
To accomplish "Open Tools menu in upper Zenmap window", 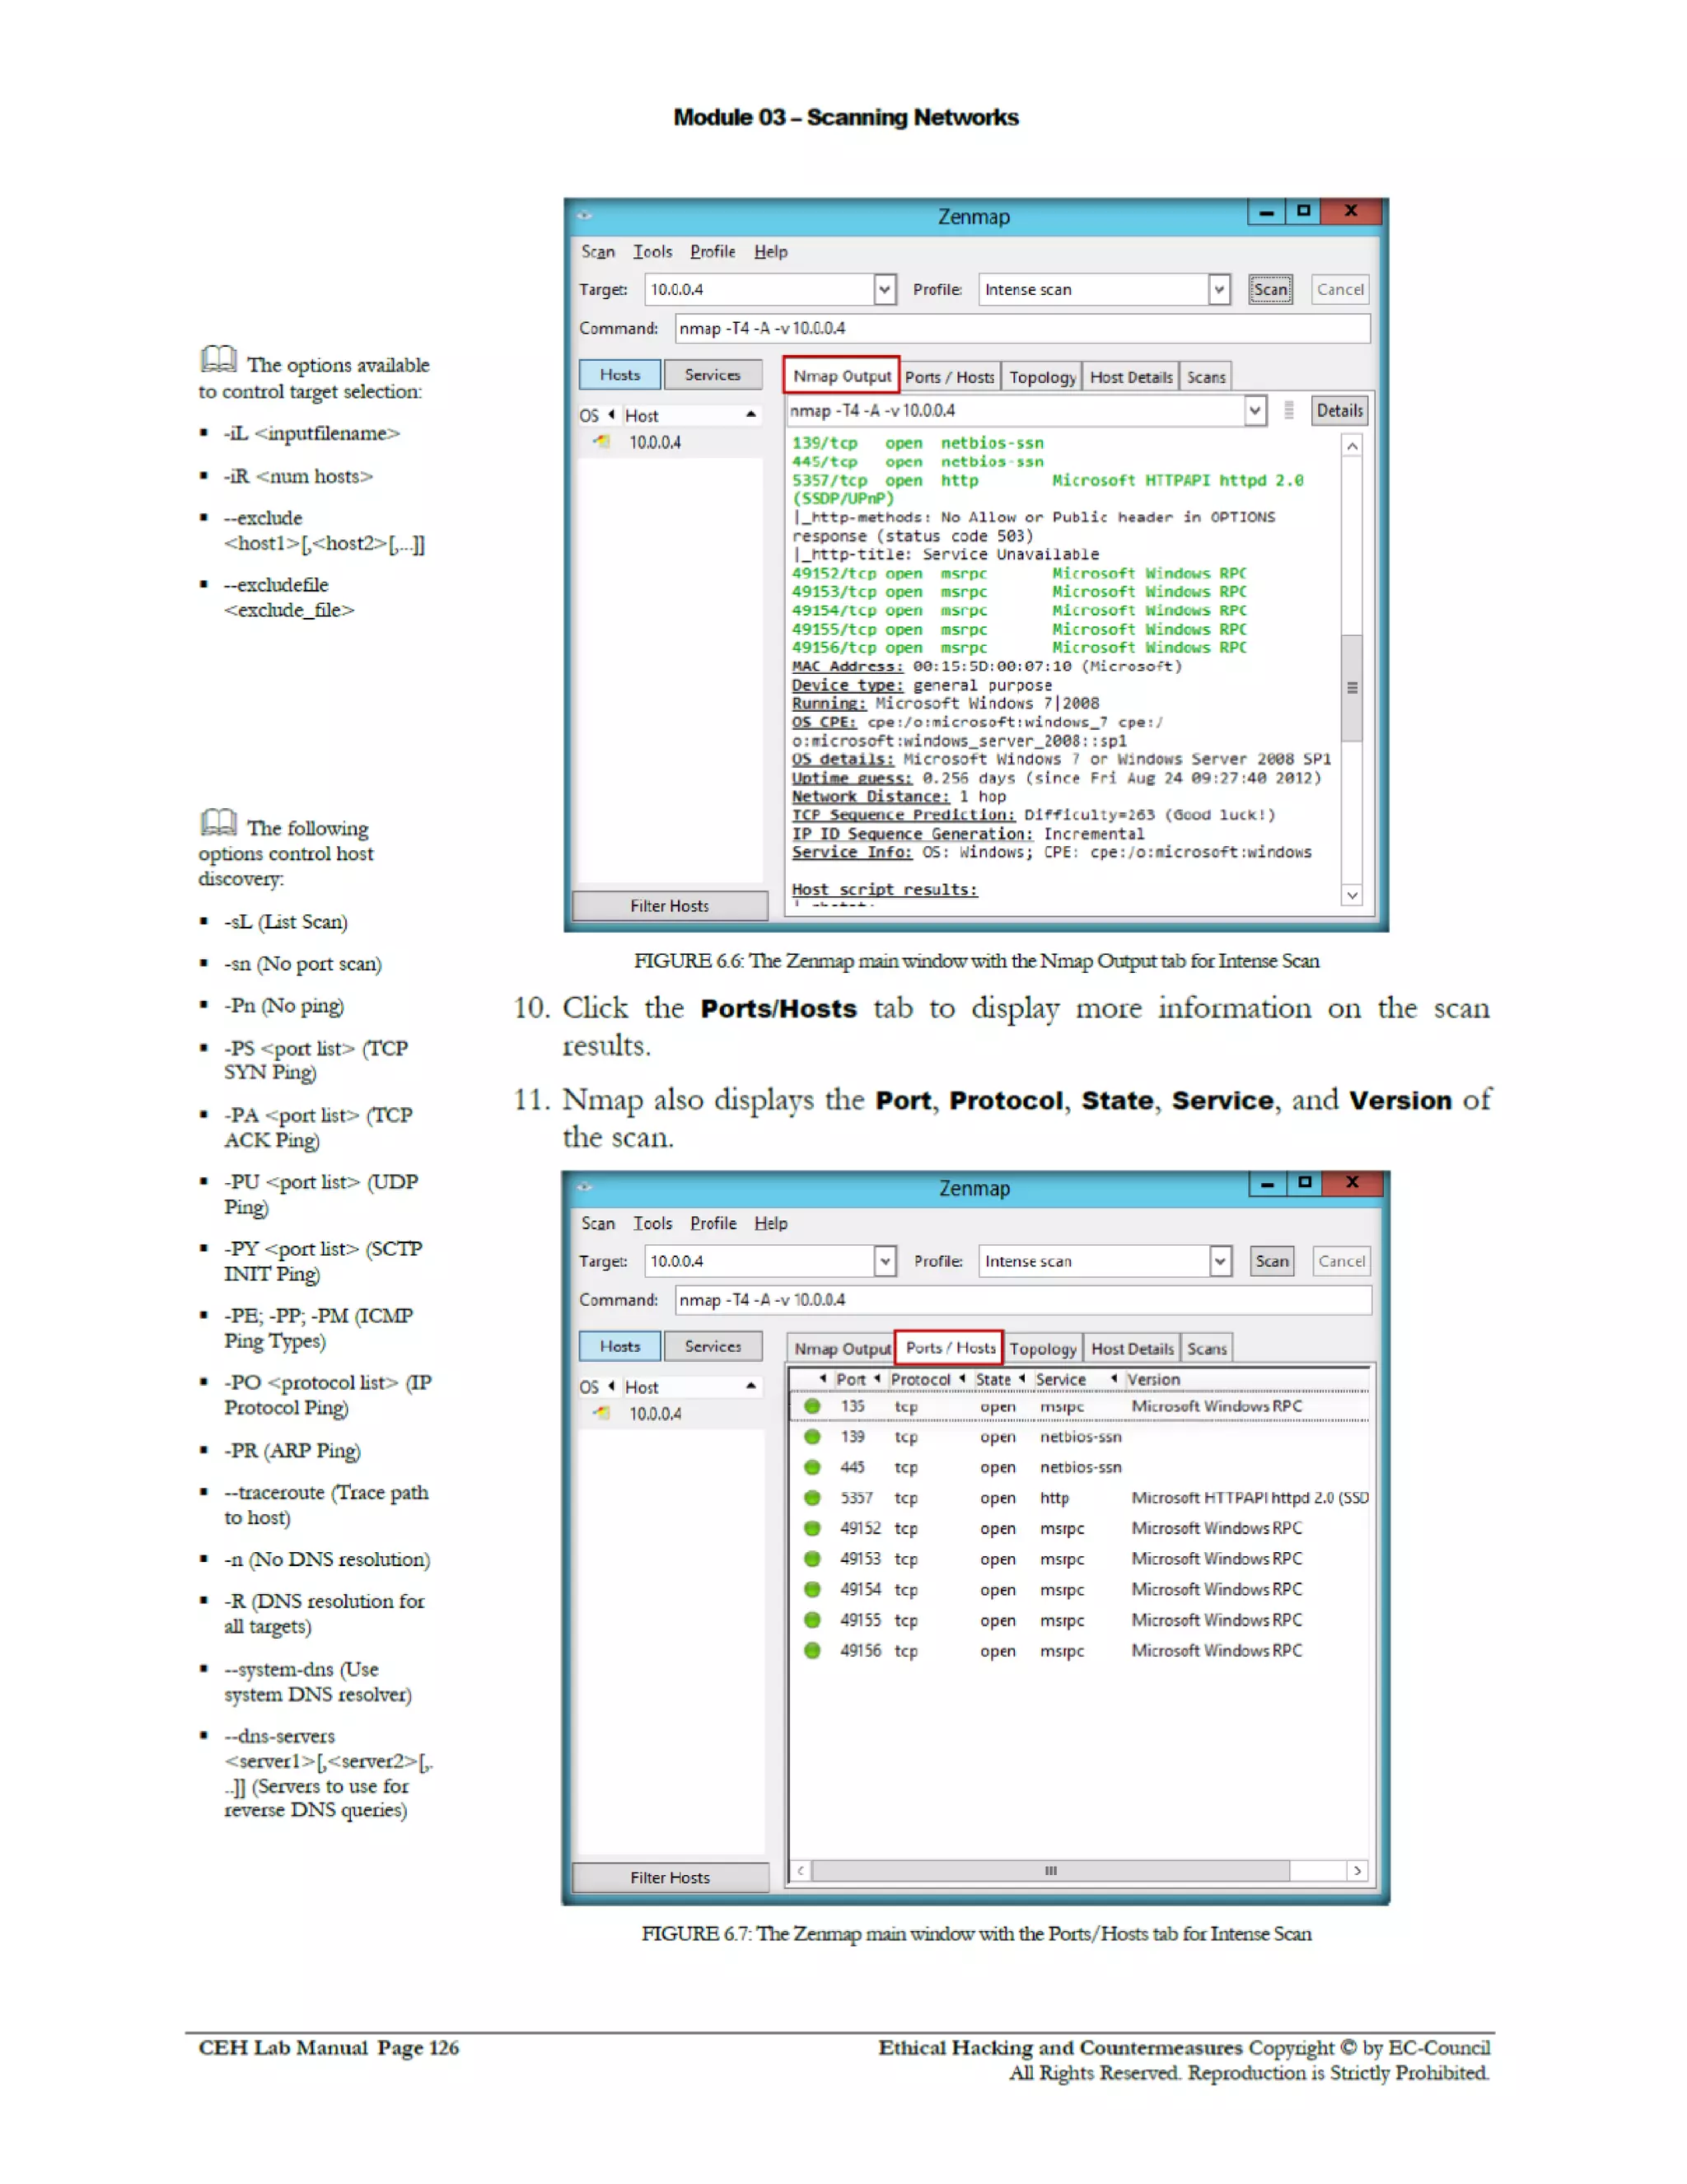I will click(x=652, y=252).
